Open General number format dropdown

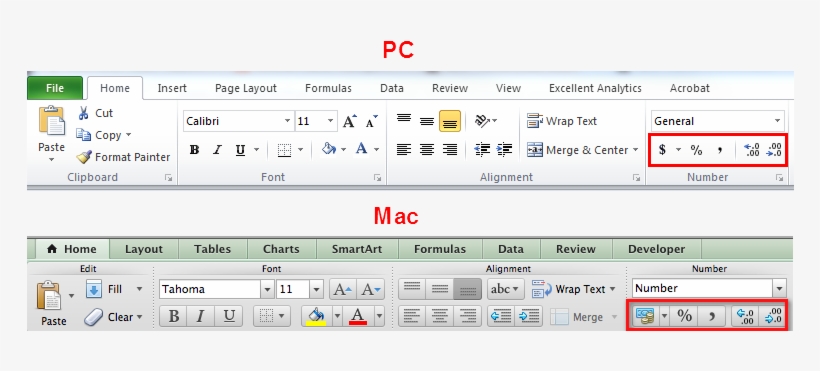tap(777, 121)
